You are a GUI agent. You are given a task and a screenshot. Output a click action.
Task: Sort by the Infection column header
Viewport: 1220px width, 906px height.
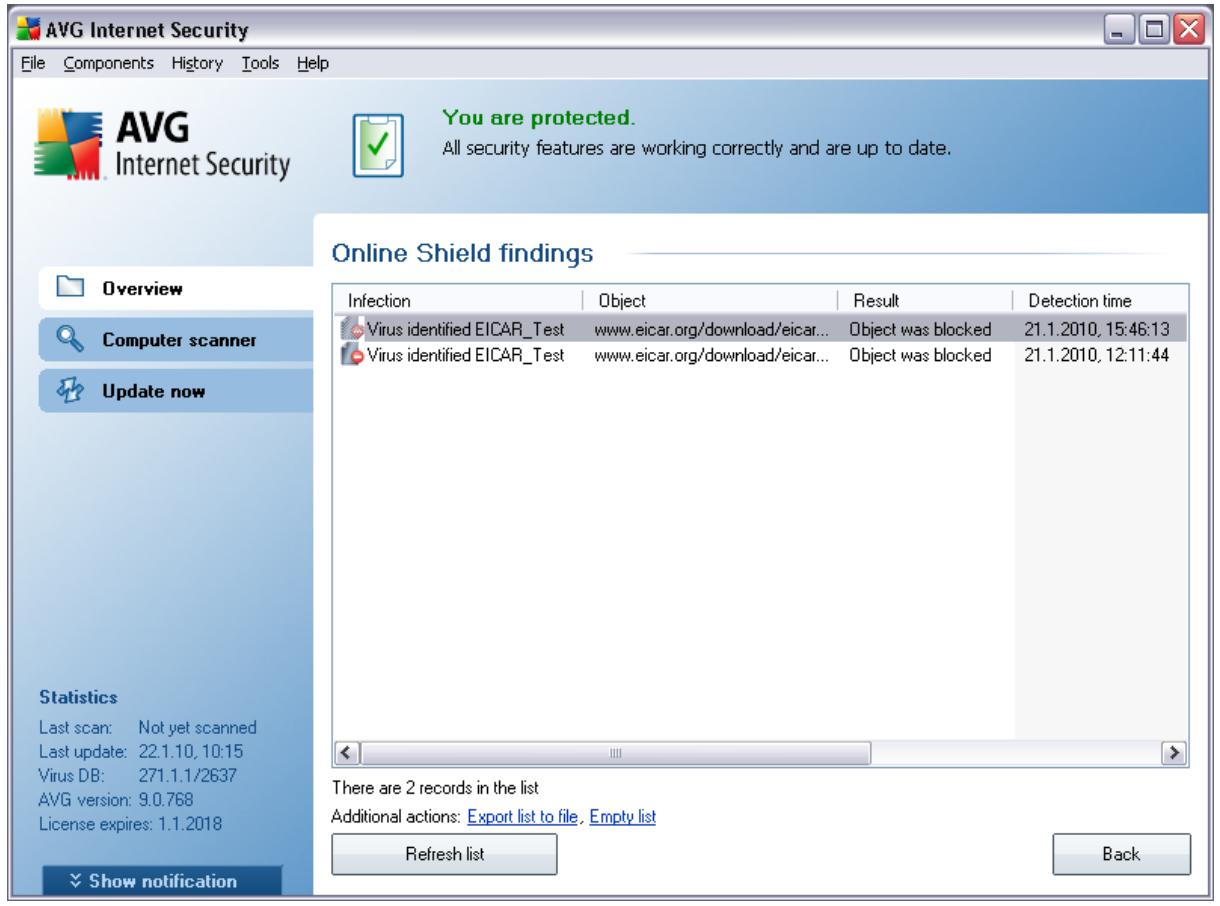pyautogui.click(x=457, y=299)
